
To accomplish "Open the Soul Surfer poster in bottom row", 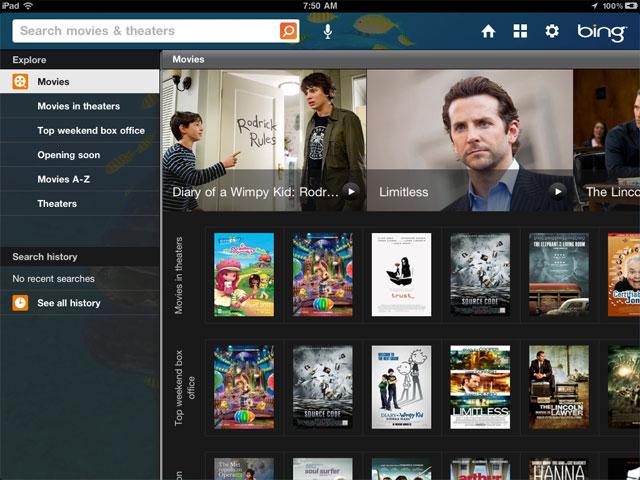I will click(x=322, y=469).
